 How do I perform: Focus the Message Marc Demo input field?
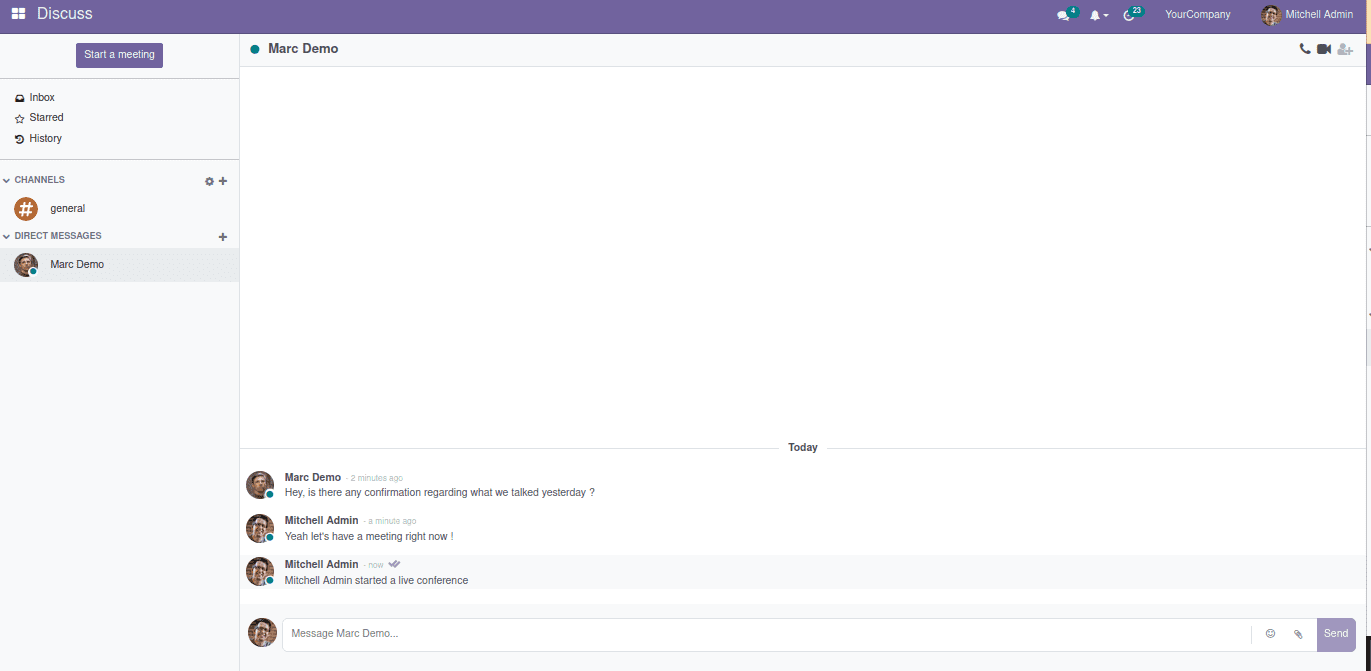tap(765, 634)
